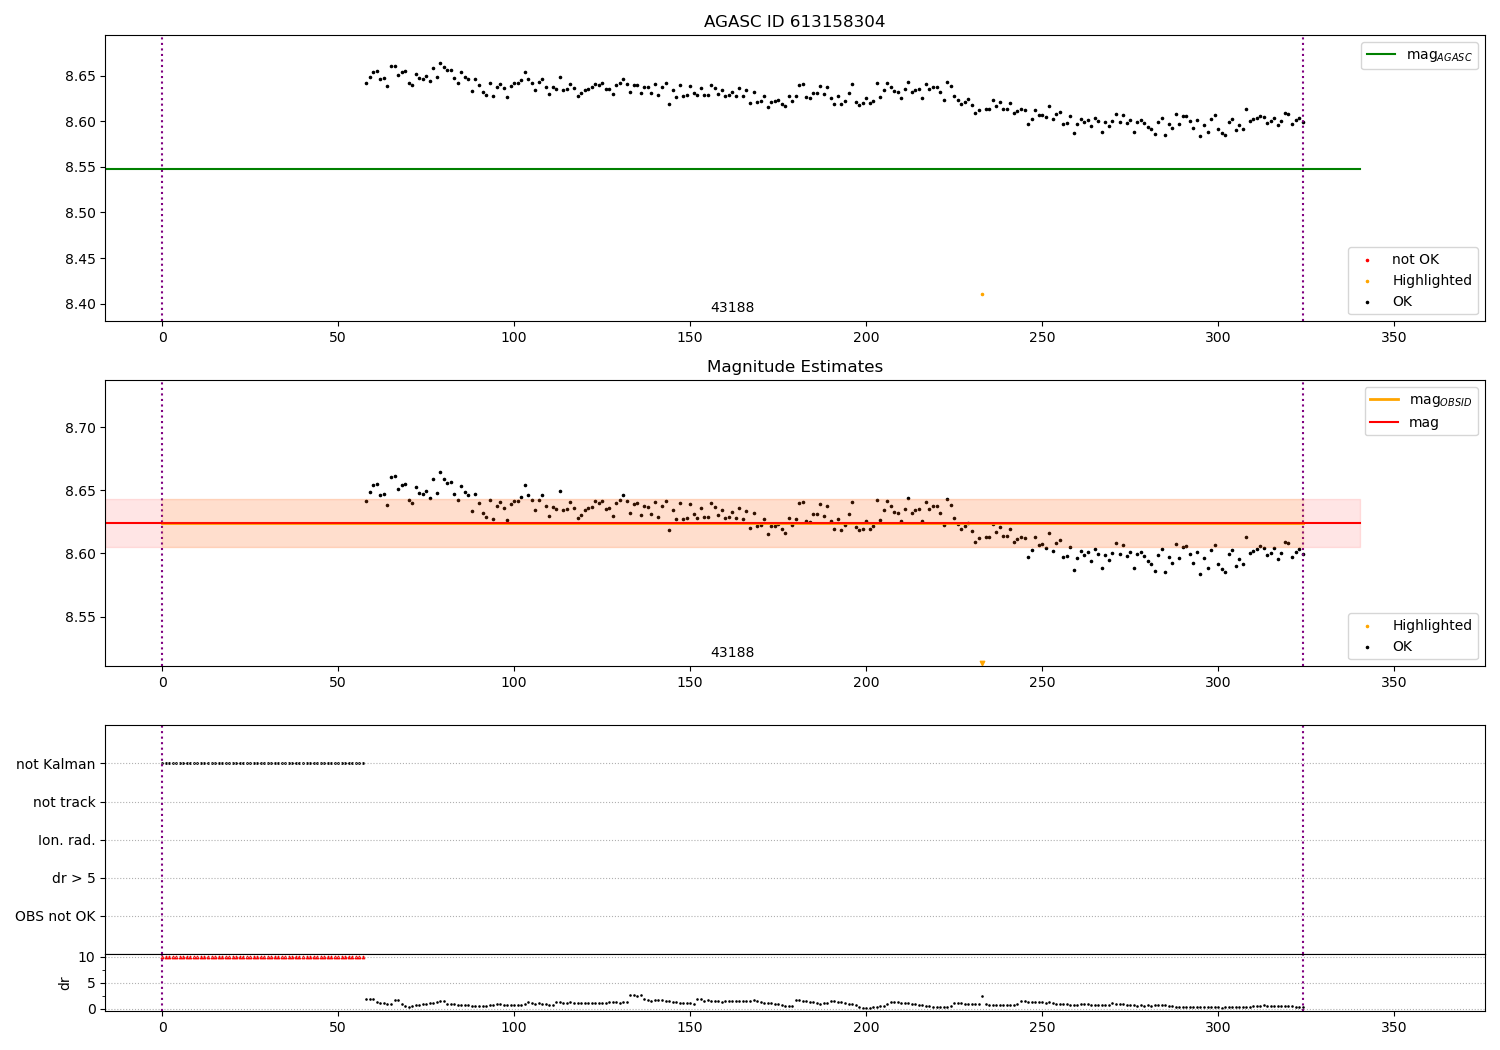Click the green horizontal mag AGASC line

732,169
